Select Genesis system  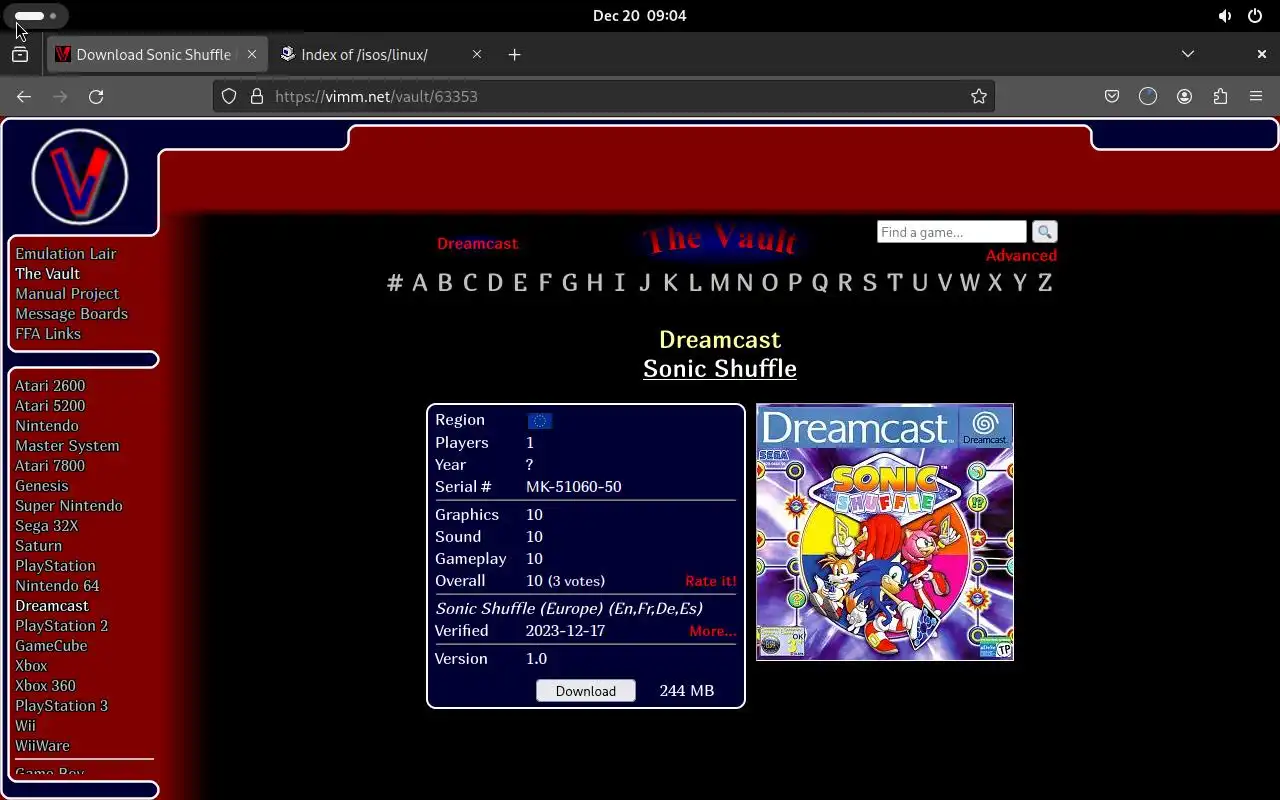(42, 486)
